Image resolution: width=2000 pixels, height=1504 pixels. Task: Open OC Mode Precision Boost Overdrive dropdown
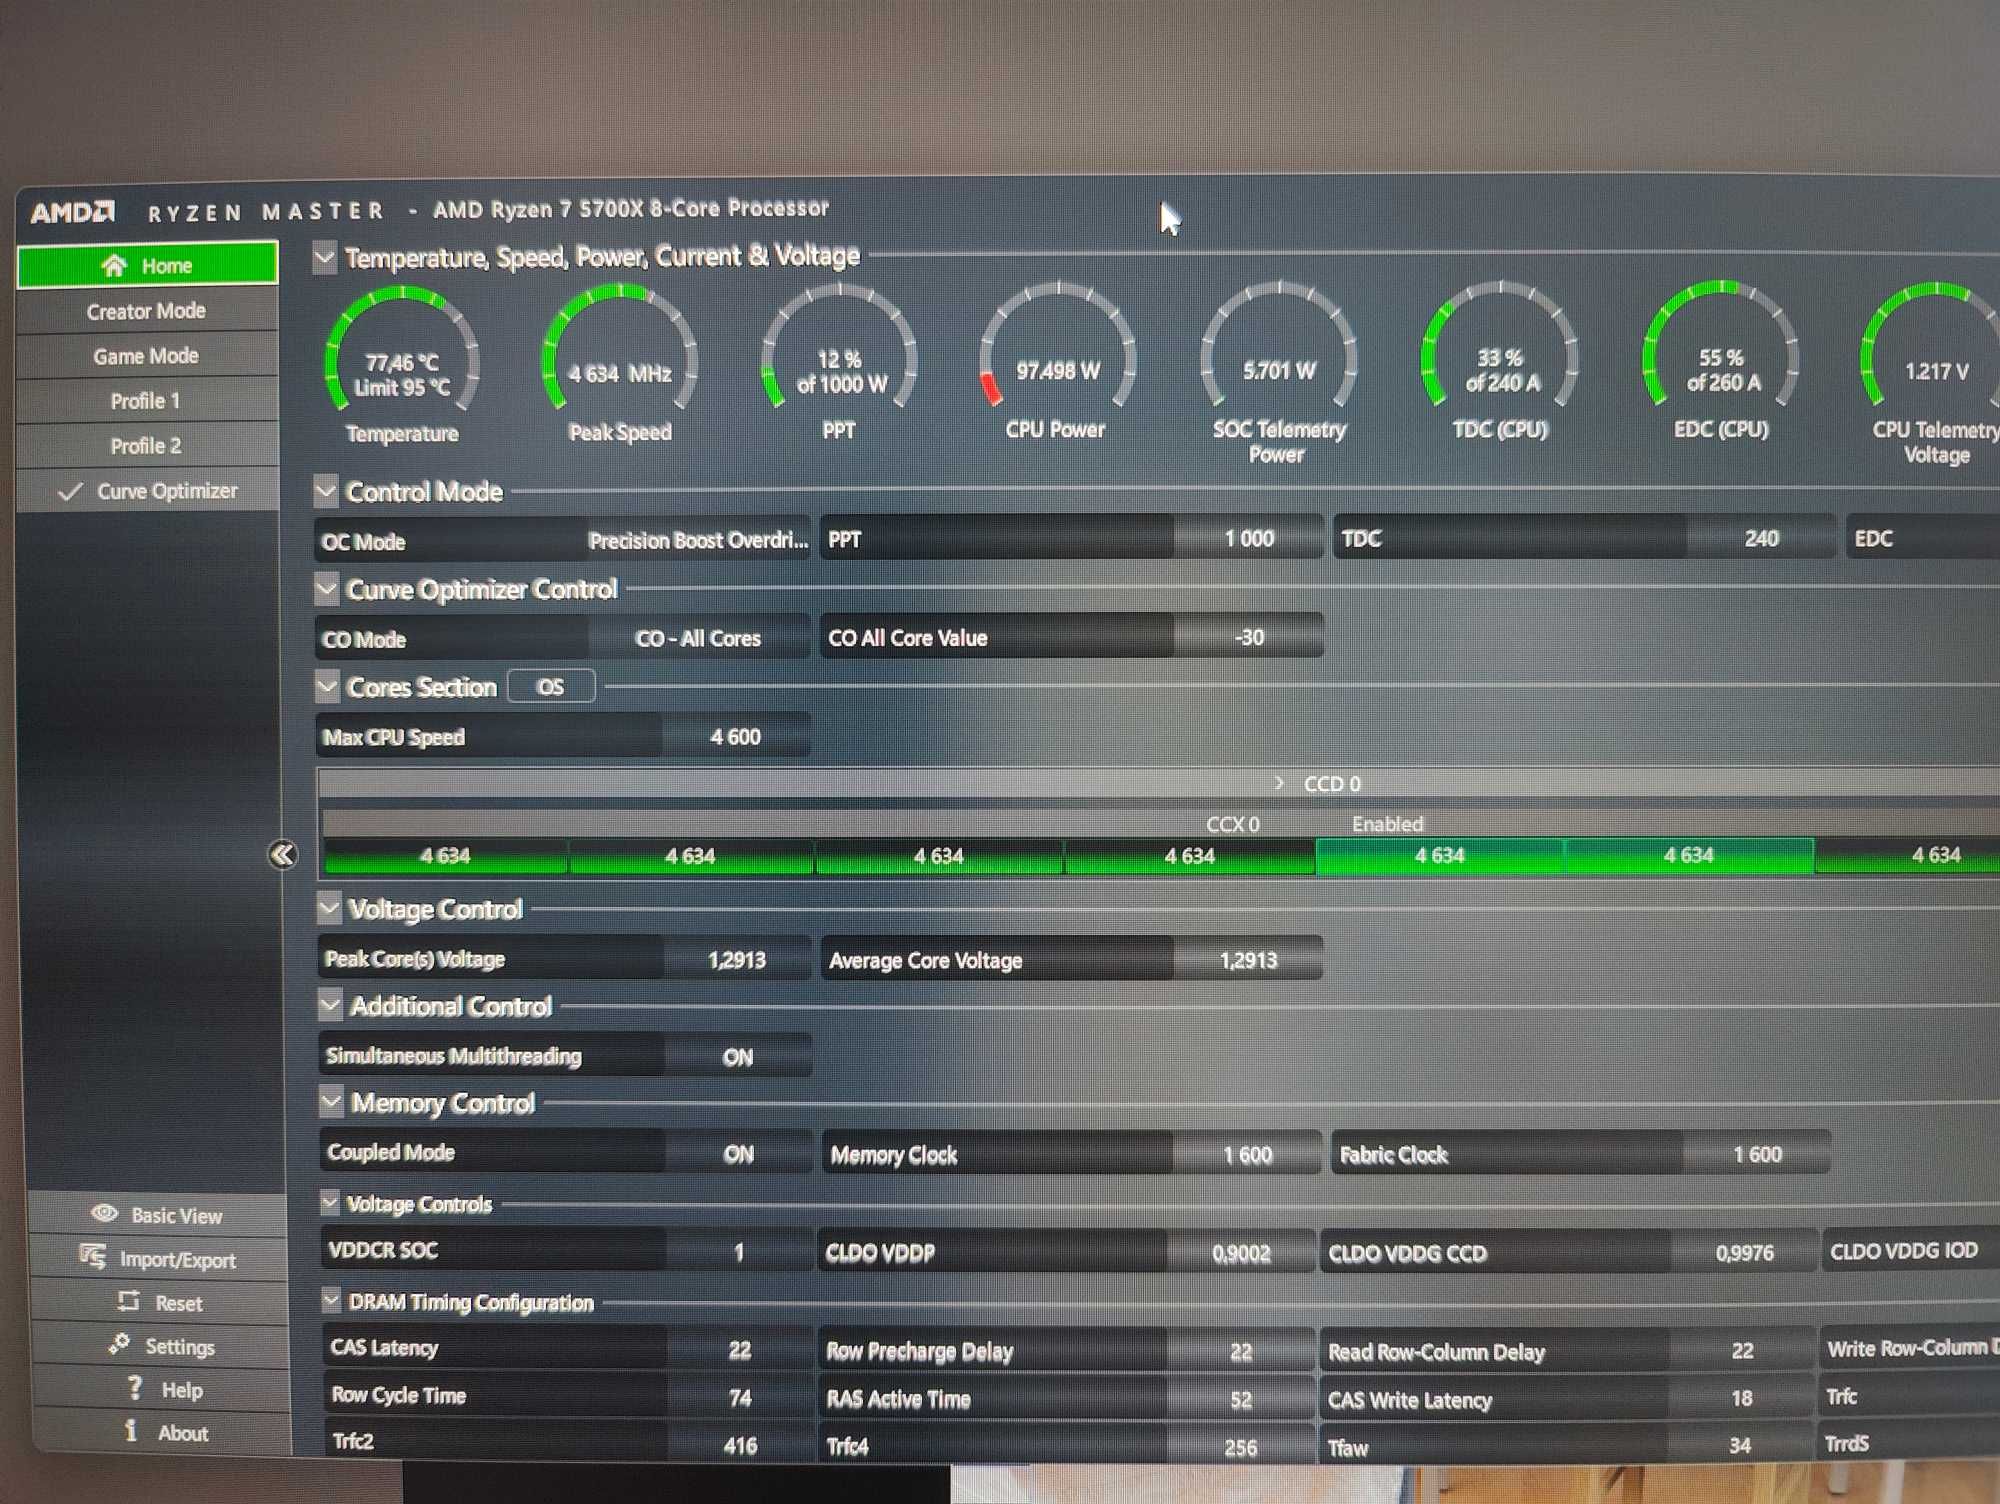pos(698,541)
